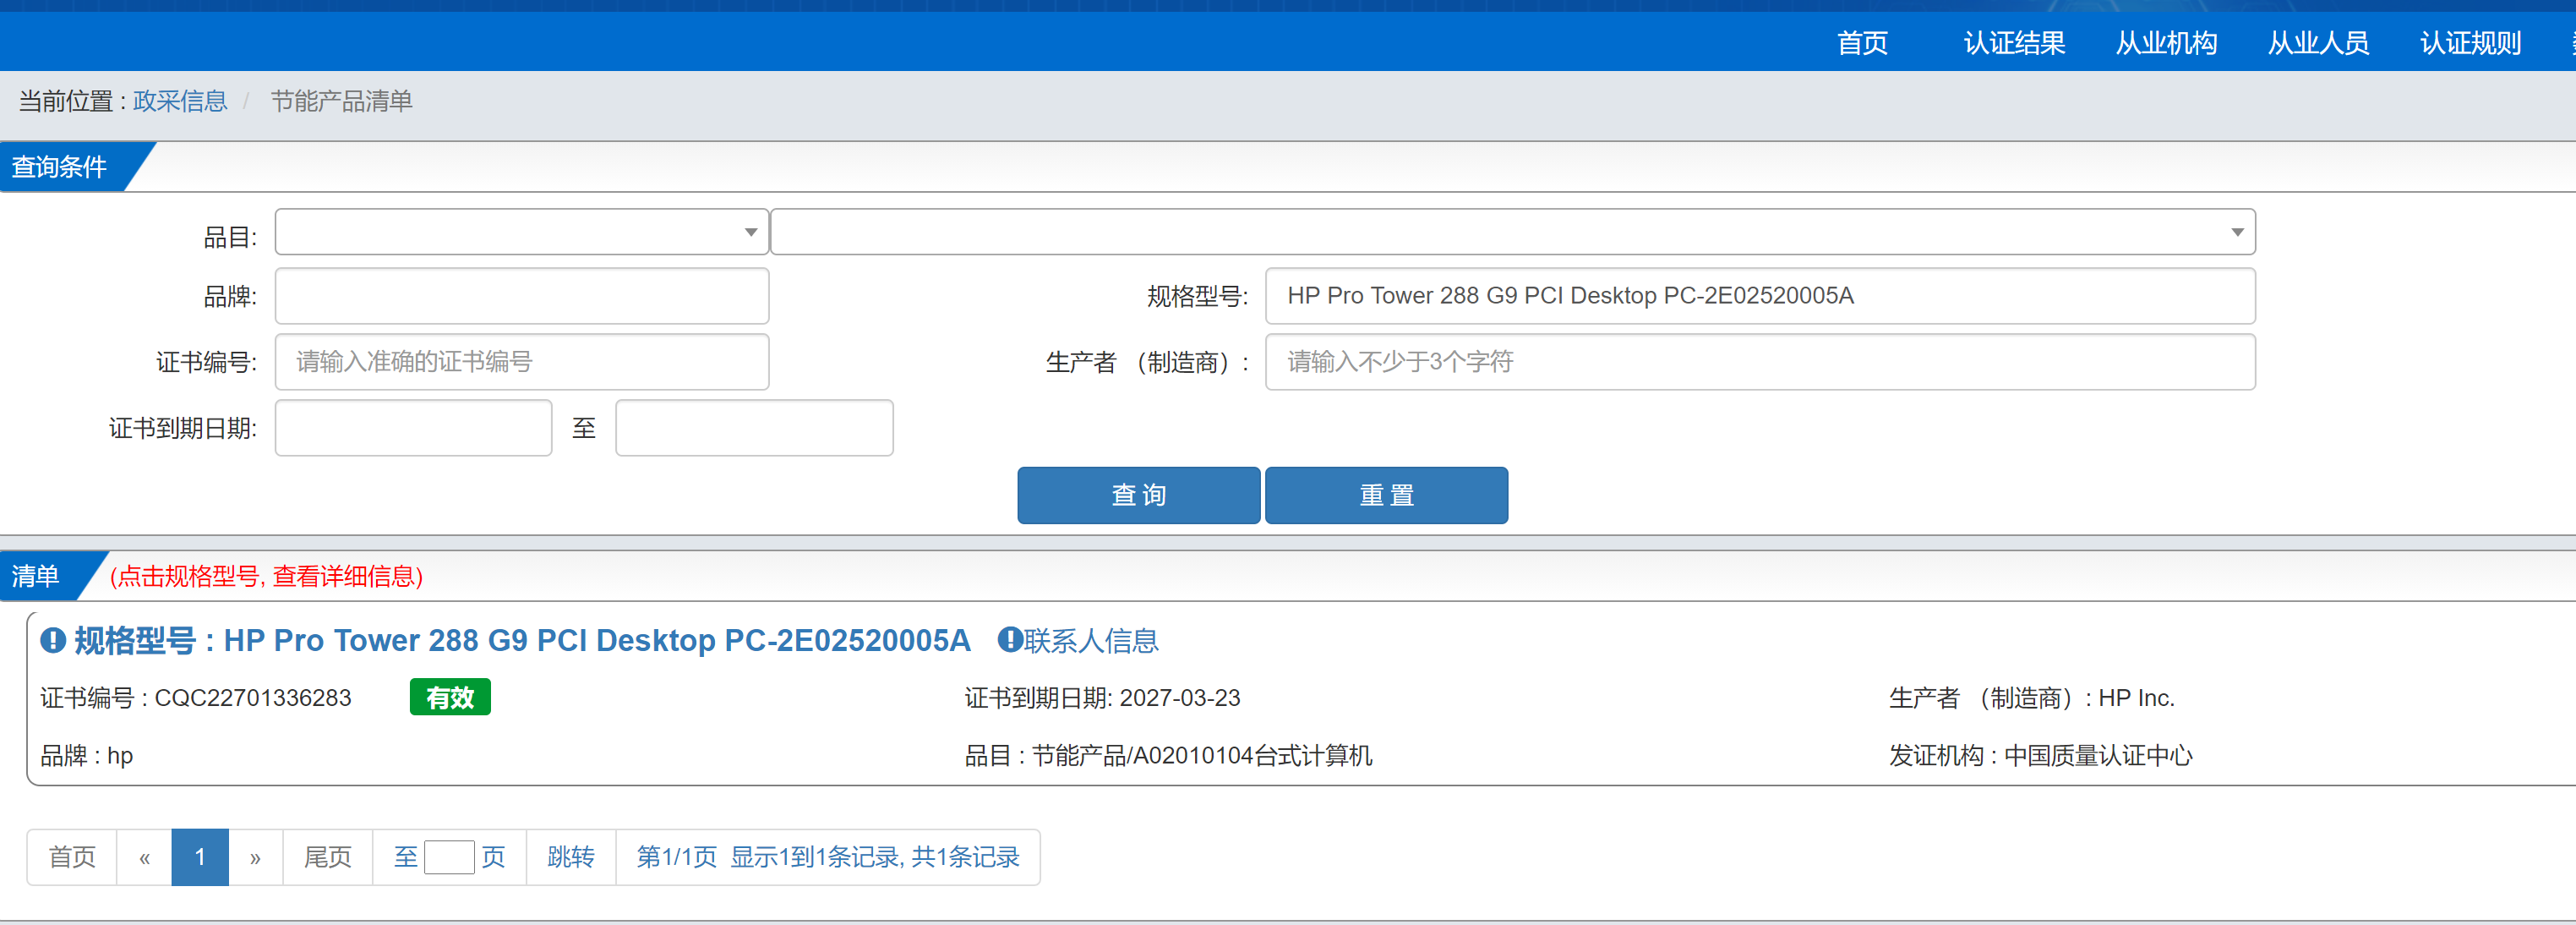Click the certificate expiry end date field

point(754,428)
